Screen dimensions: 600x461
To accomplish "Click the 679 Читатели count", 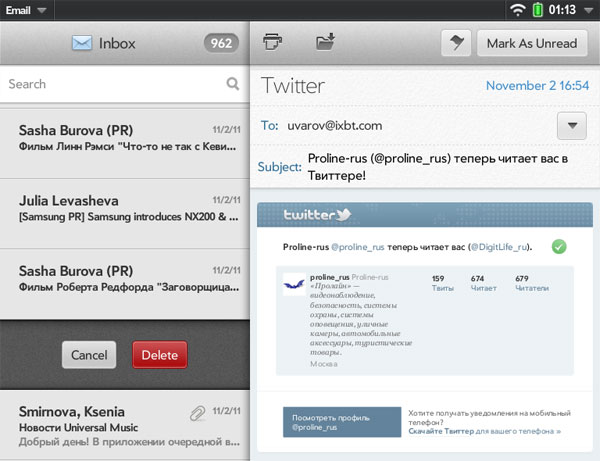I will pos(532,283).
